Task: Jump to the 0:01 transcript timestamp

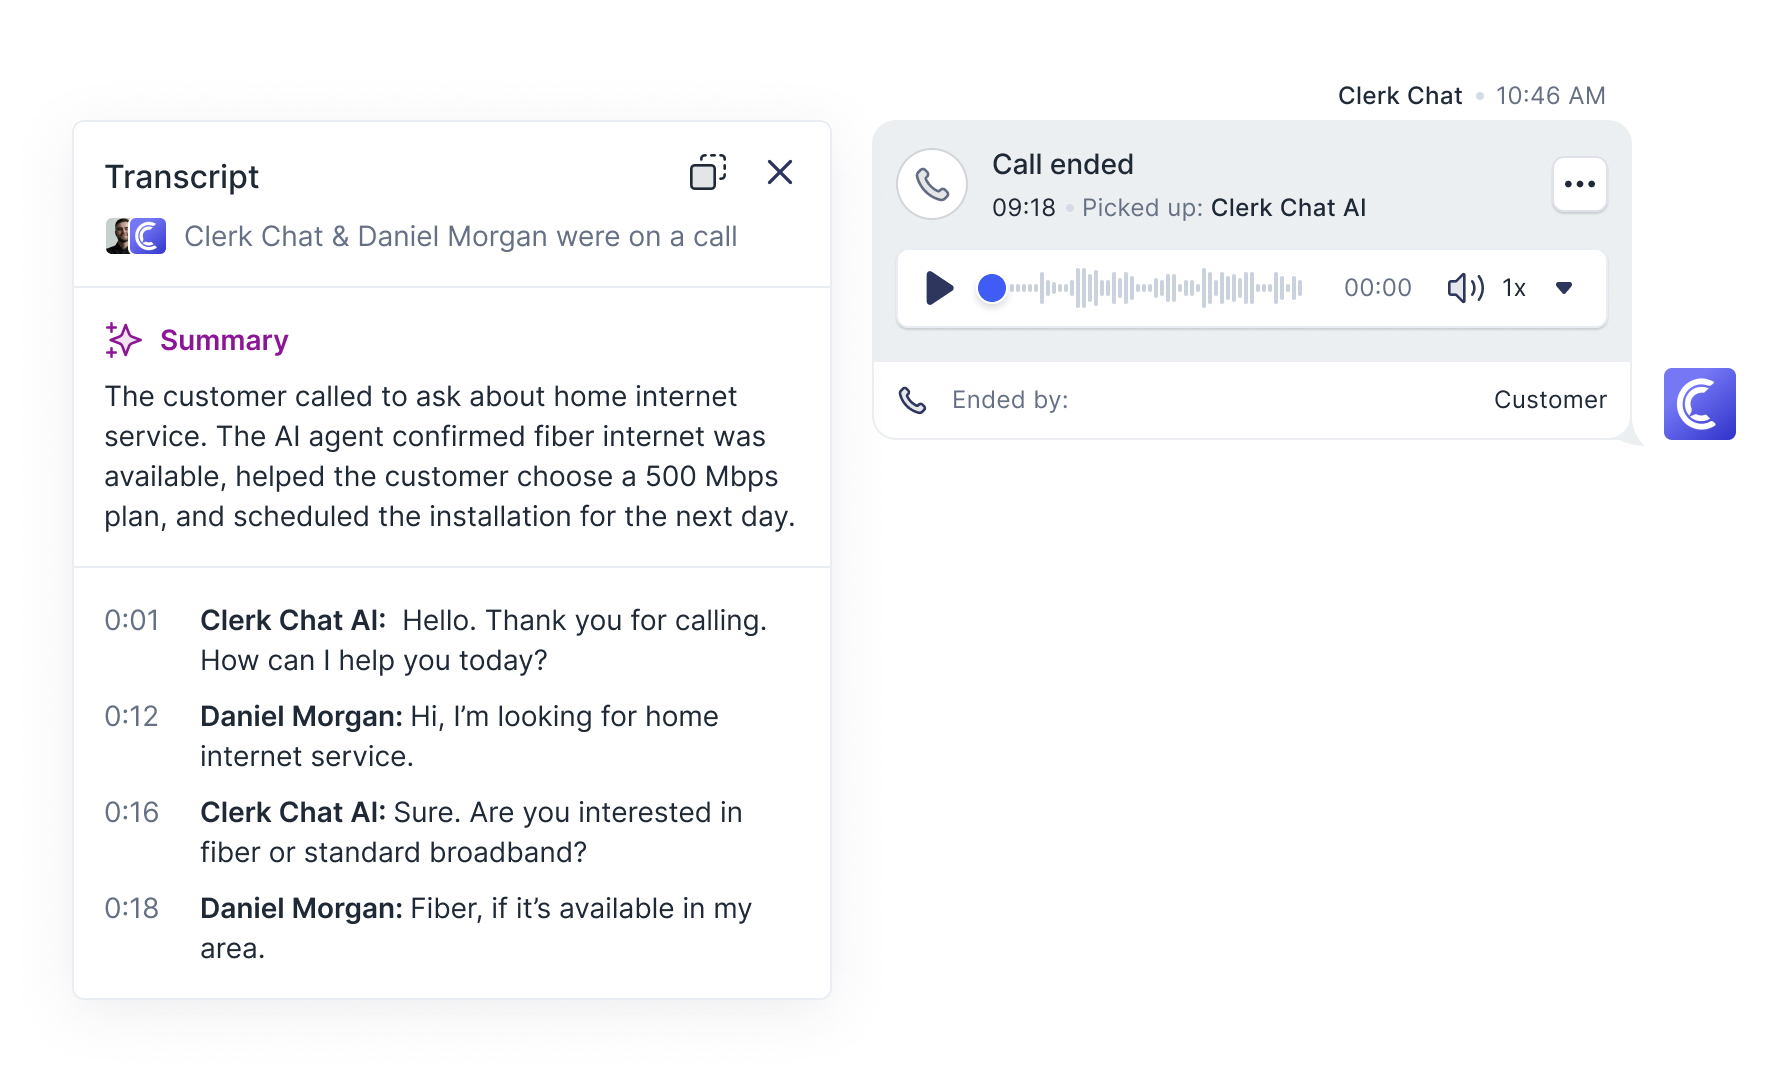Action: [x=132, y=620]
